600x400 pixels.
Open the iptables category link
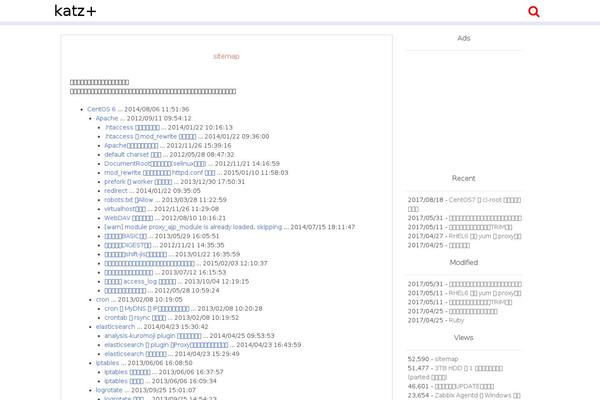coord(107,363)
